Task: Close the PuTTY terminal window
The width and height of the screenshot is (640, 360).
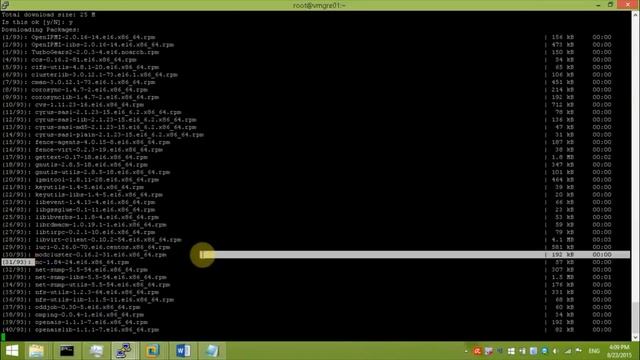Action: pyautogui.click(x=629, y=5)
